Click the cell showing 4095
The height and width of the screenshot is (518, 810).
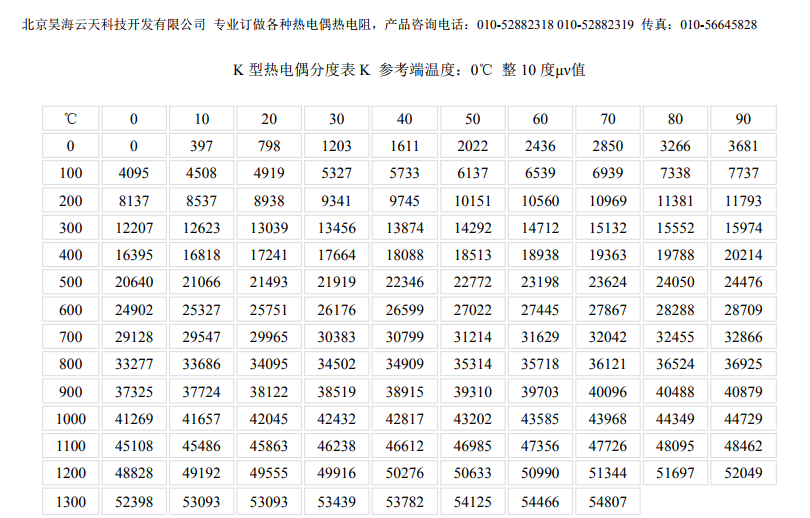tap(134, 173)
